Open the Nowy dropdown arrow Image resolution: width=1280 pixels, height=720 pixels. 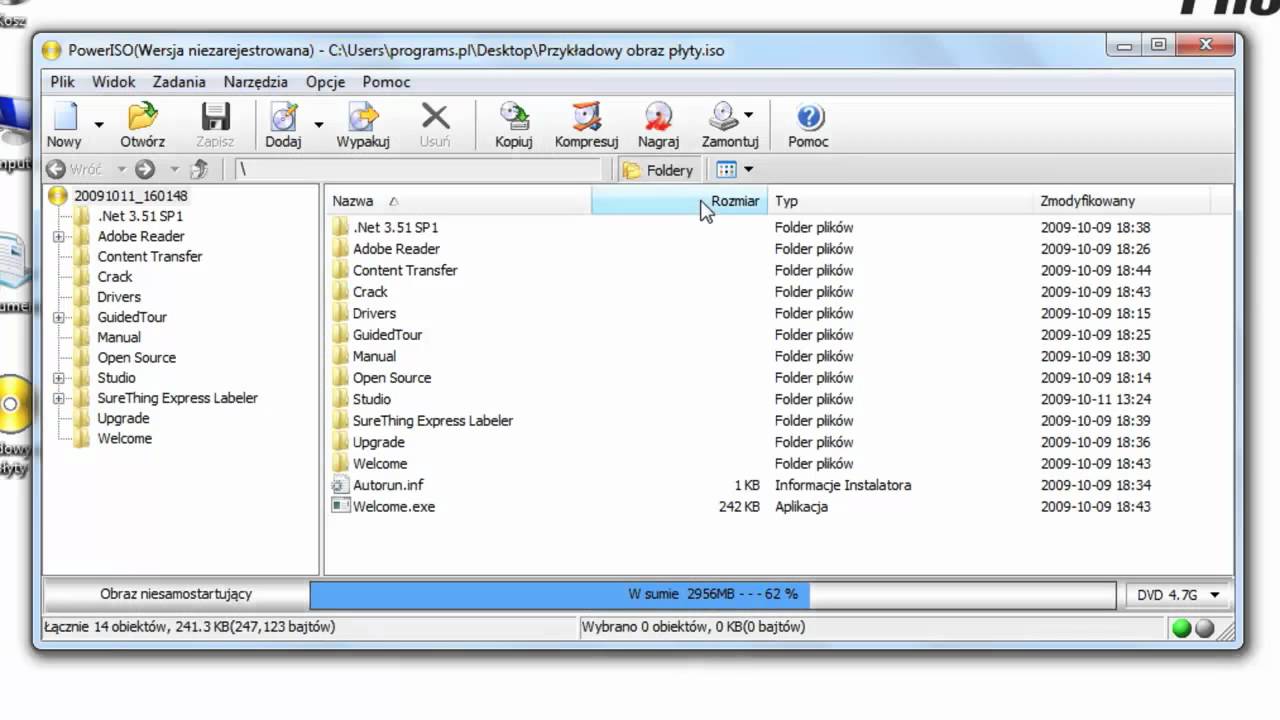(99, 125)
